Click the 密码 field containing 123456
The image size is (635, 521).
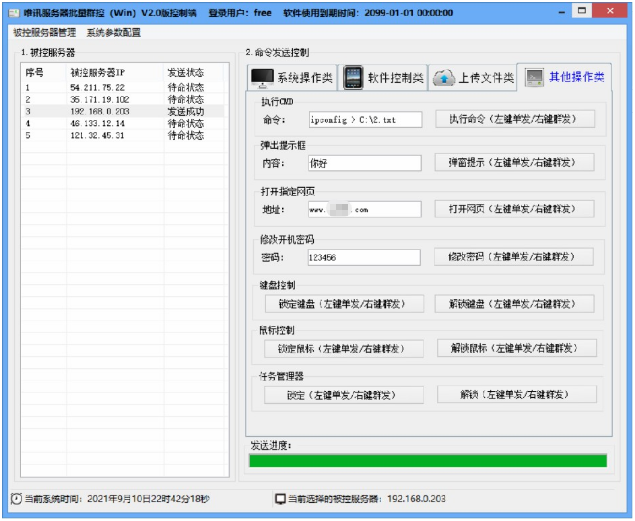tap(364, 257)
